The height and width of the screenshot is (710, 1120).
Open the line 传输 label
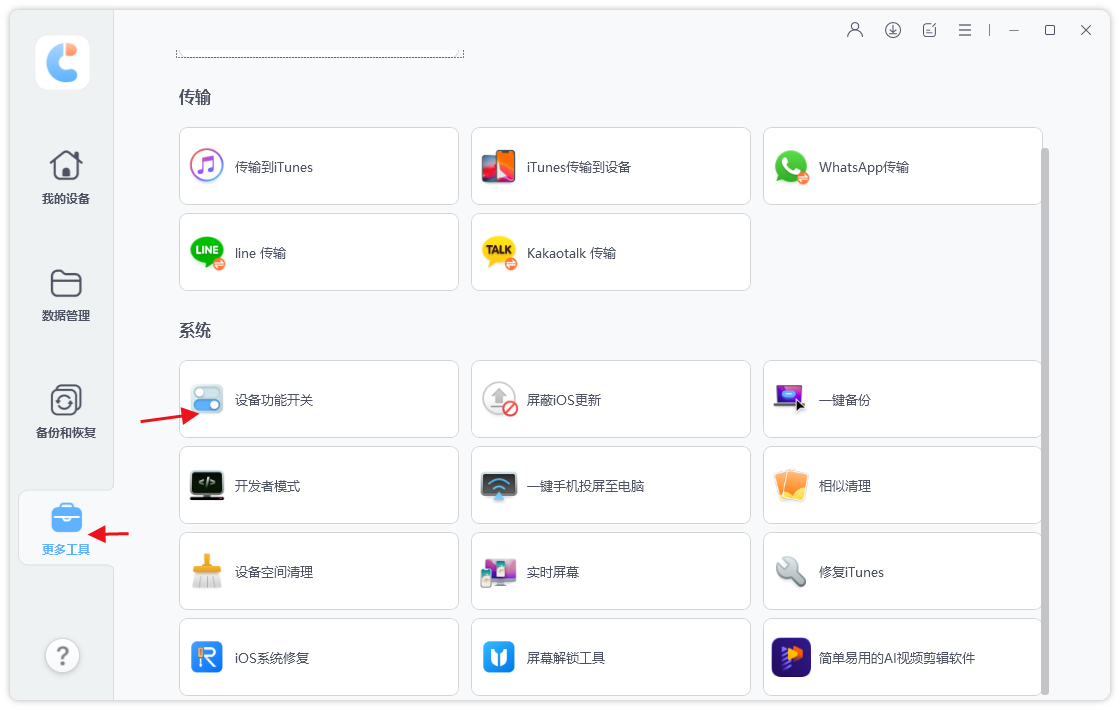pyautogui.click(x=260, y=254)
